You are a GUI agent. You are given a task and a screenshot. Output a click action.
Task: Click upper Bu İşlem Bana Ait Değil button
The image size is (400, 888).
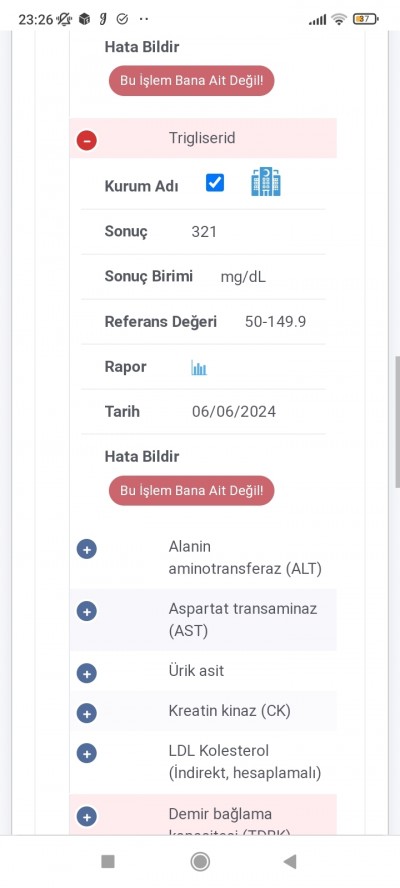click(x=192, y=81)
